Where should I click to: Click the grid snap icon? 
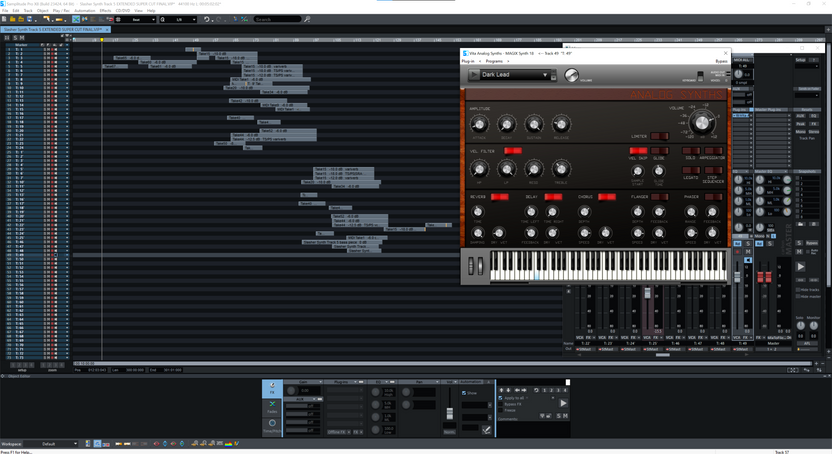[118, 19]
